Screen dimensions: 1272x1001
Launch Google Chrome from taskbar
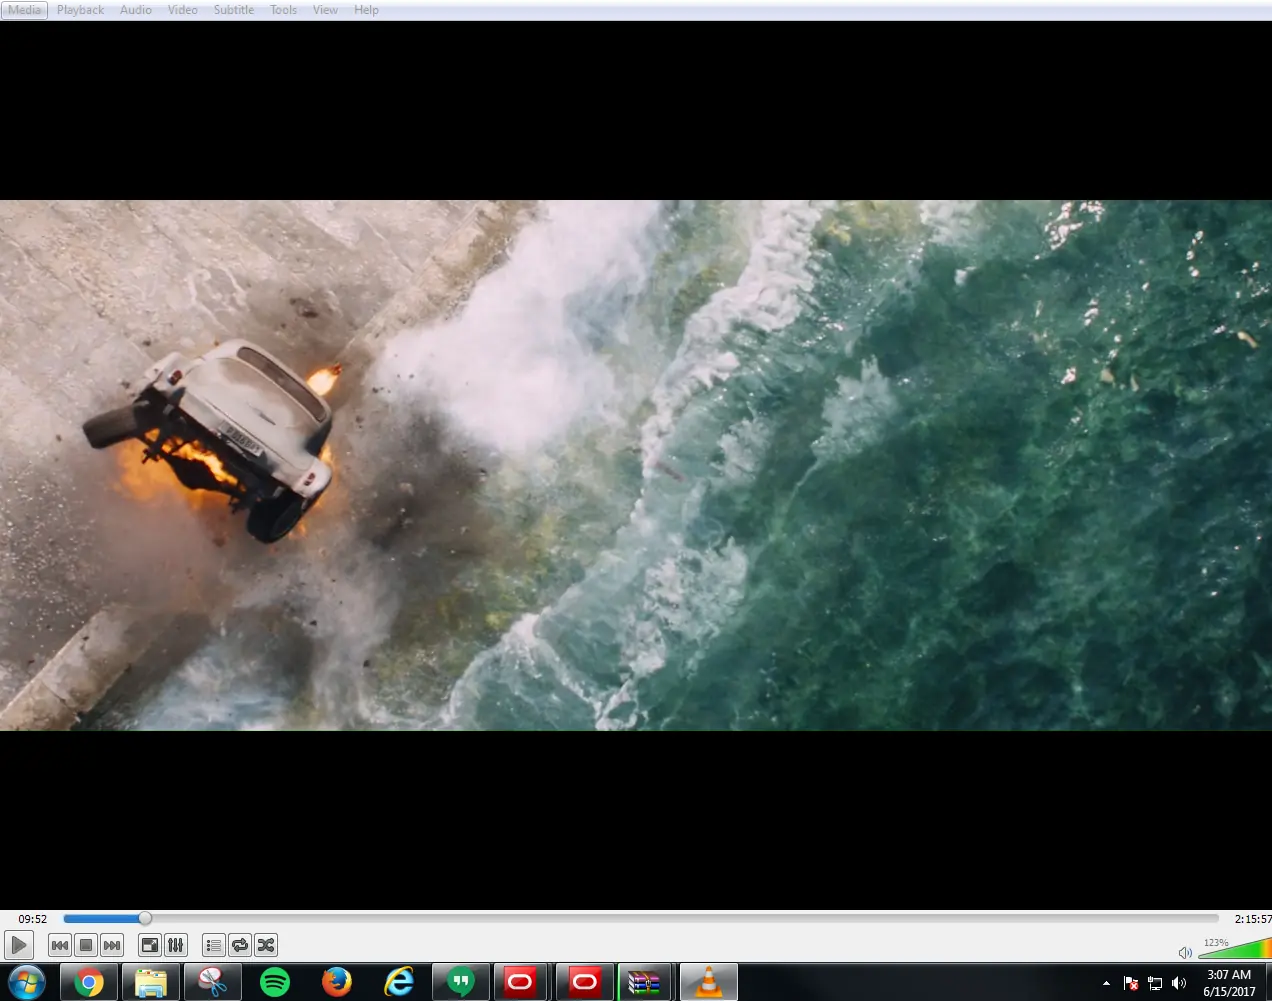[x=89, y=983]
